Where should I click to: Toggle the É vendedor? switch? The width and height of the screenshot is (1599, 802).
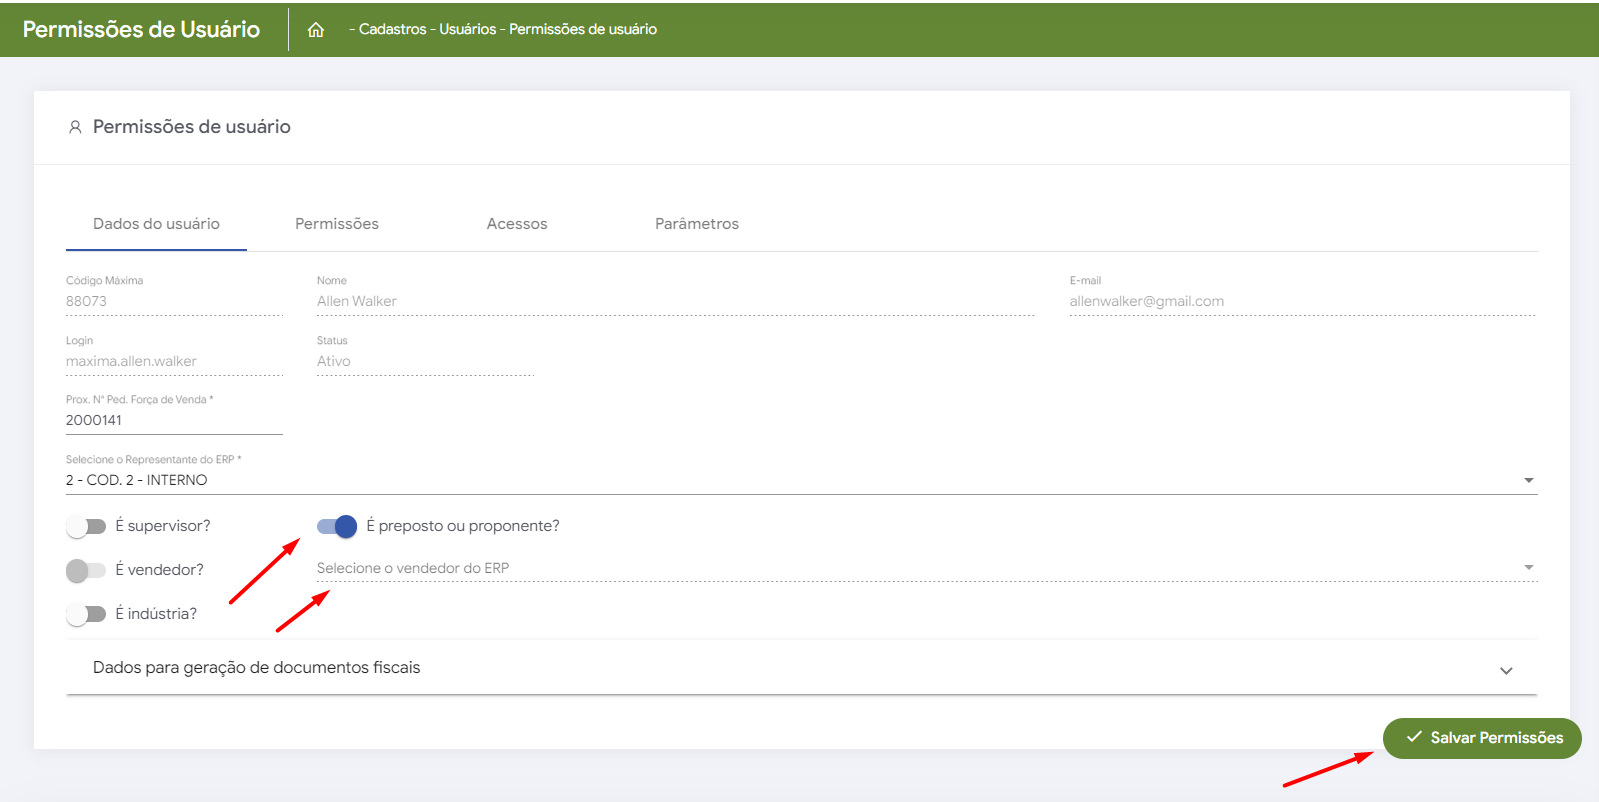click(86, 570)
